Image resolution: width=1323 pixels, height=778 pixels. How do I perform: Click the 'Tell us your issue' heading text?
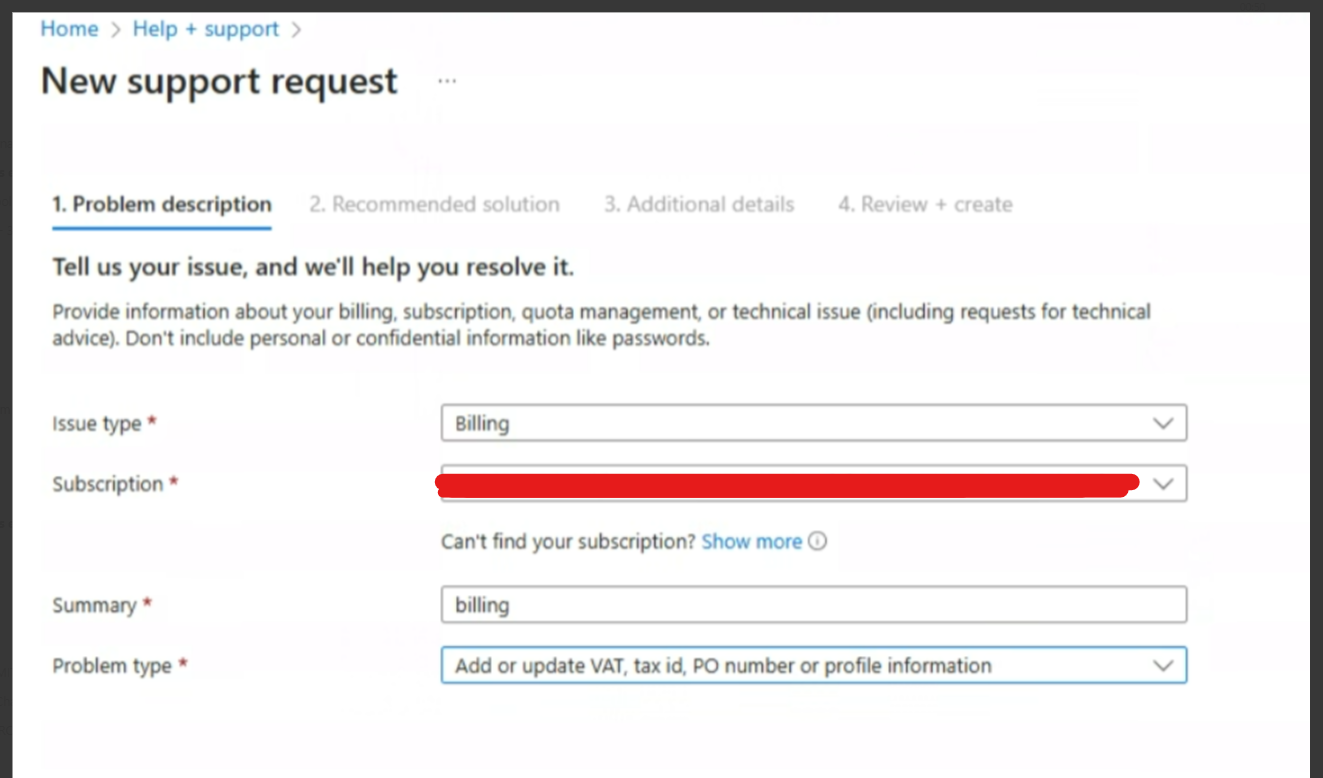click(x=313, y=268)
